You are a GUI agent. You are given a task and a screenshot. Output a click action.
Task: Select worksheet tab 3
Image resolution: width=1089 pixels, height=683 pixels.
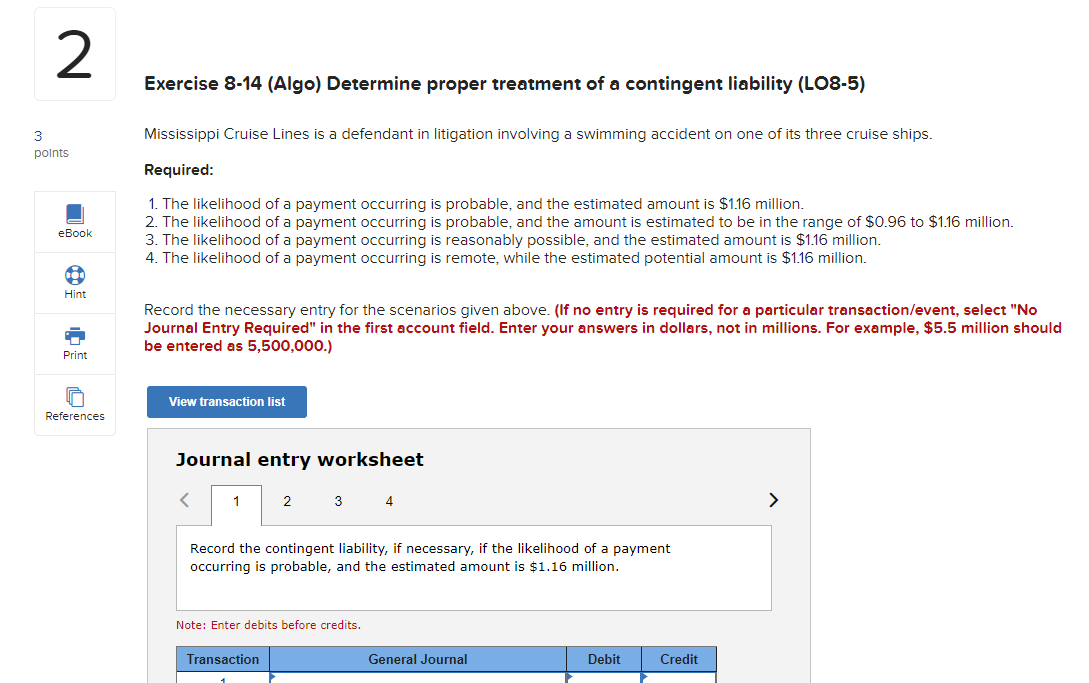pos(338,500)
